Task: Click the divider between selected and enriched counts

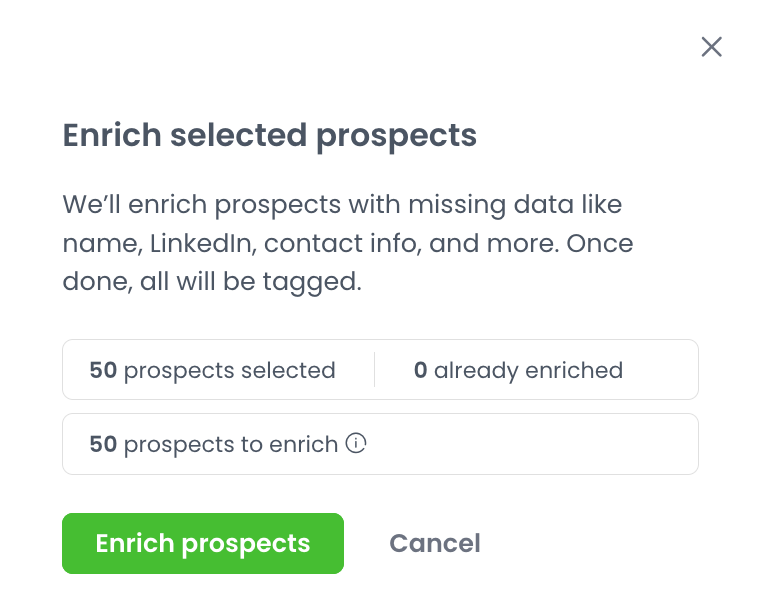Action: point(375,370)
